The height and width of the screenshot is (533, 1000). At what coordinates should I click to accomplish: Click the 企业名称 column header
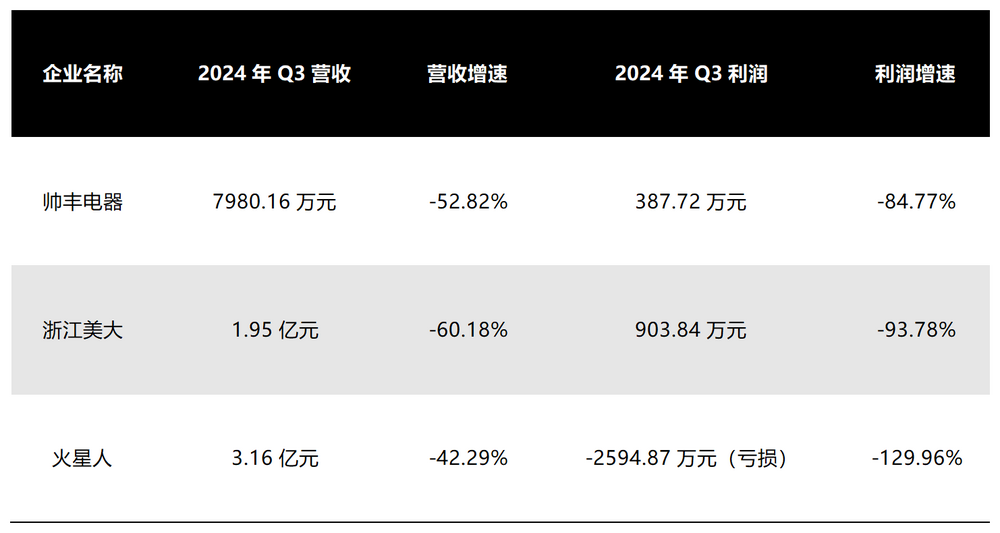[82, 74]
